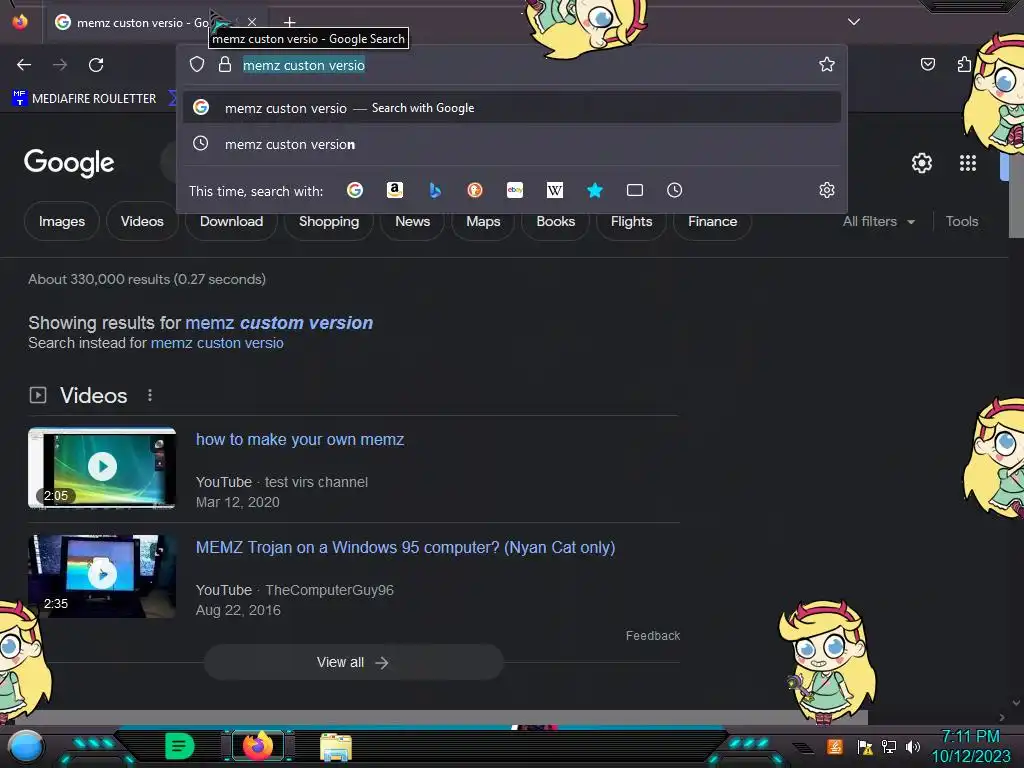1024x768 pixels.
Task: Click the address bar text field
Action: (522, 65)
